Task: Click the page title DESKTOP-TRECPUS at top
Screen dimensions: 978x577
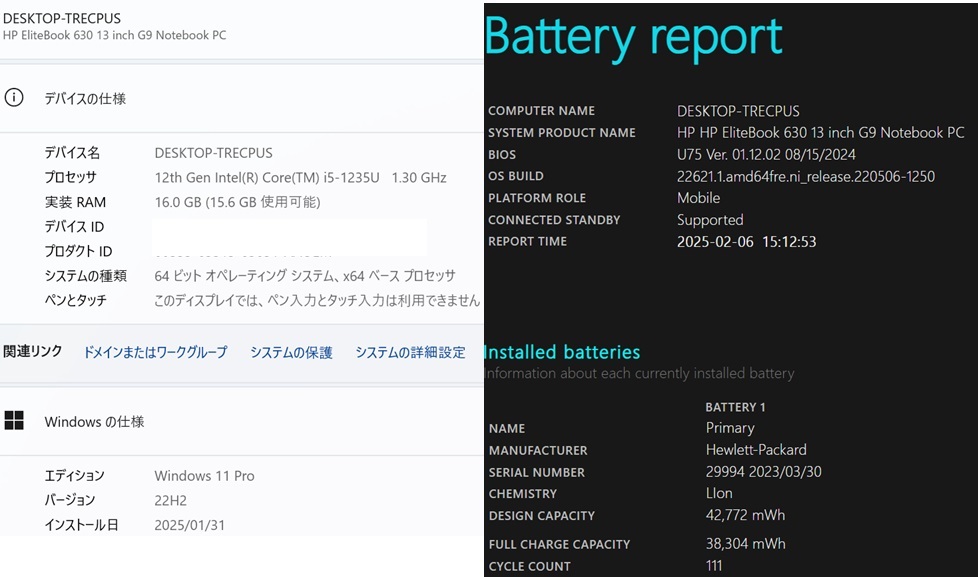Action: point(62,18)
